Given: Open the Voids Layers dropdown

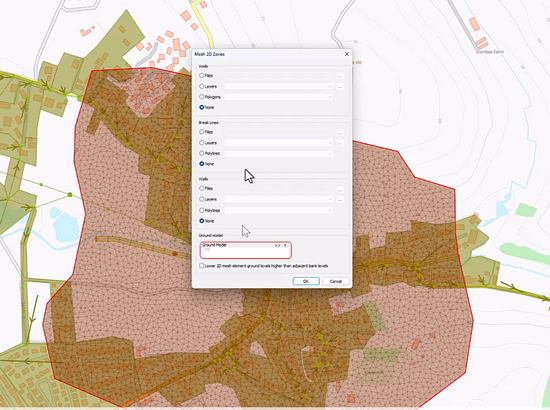Looking at the screenshot, I should point(279,86).
